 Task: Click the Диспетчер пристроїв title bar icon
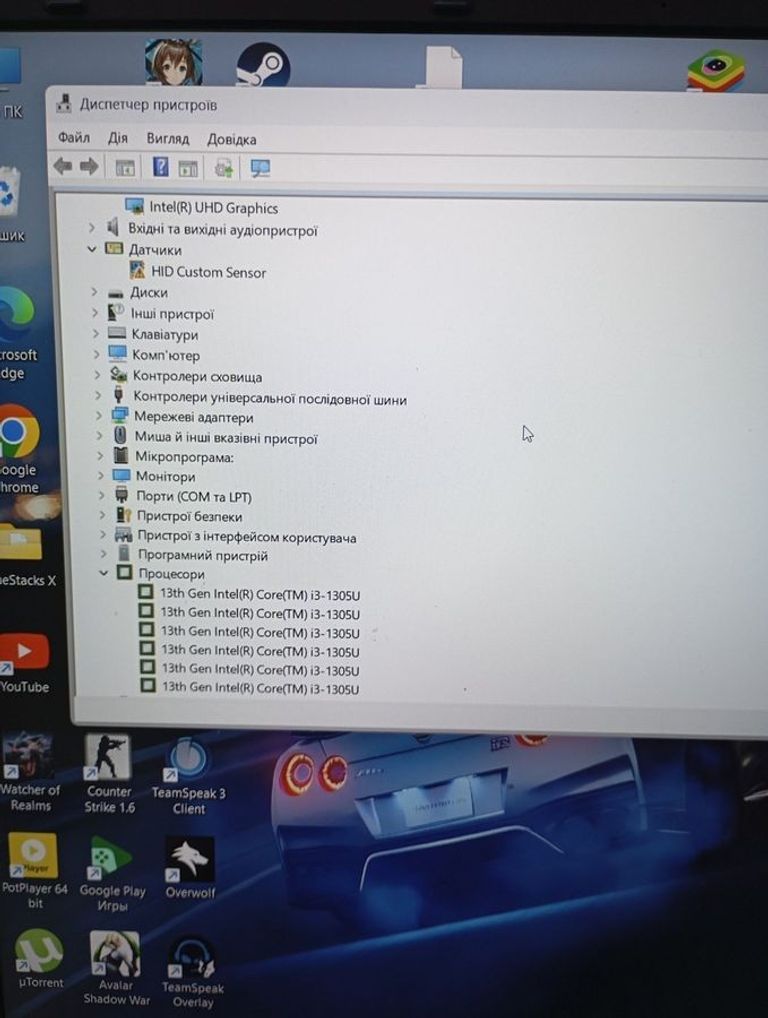pos(64,103)
